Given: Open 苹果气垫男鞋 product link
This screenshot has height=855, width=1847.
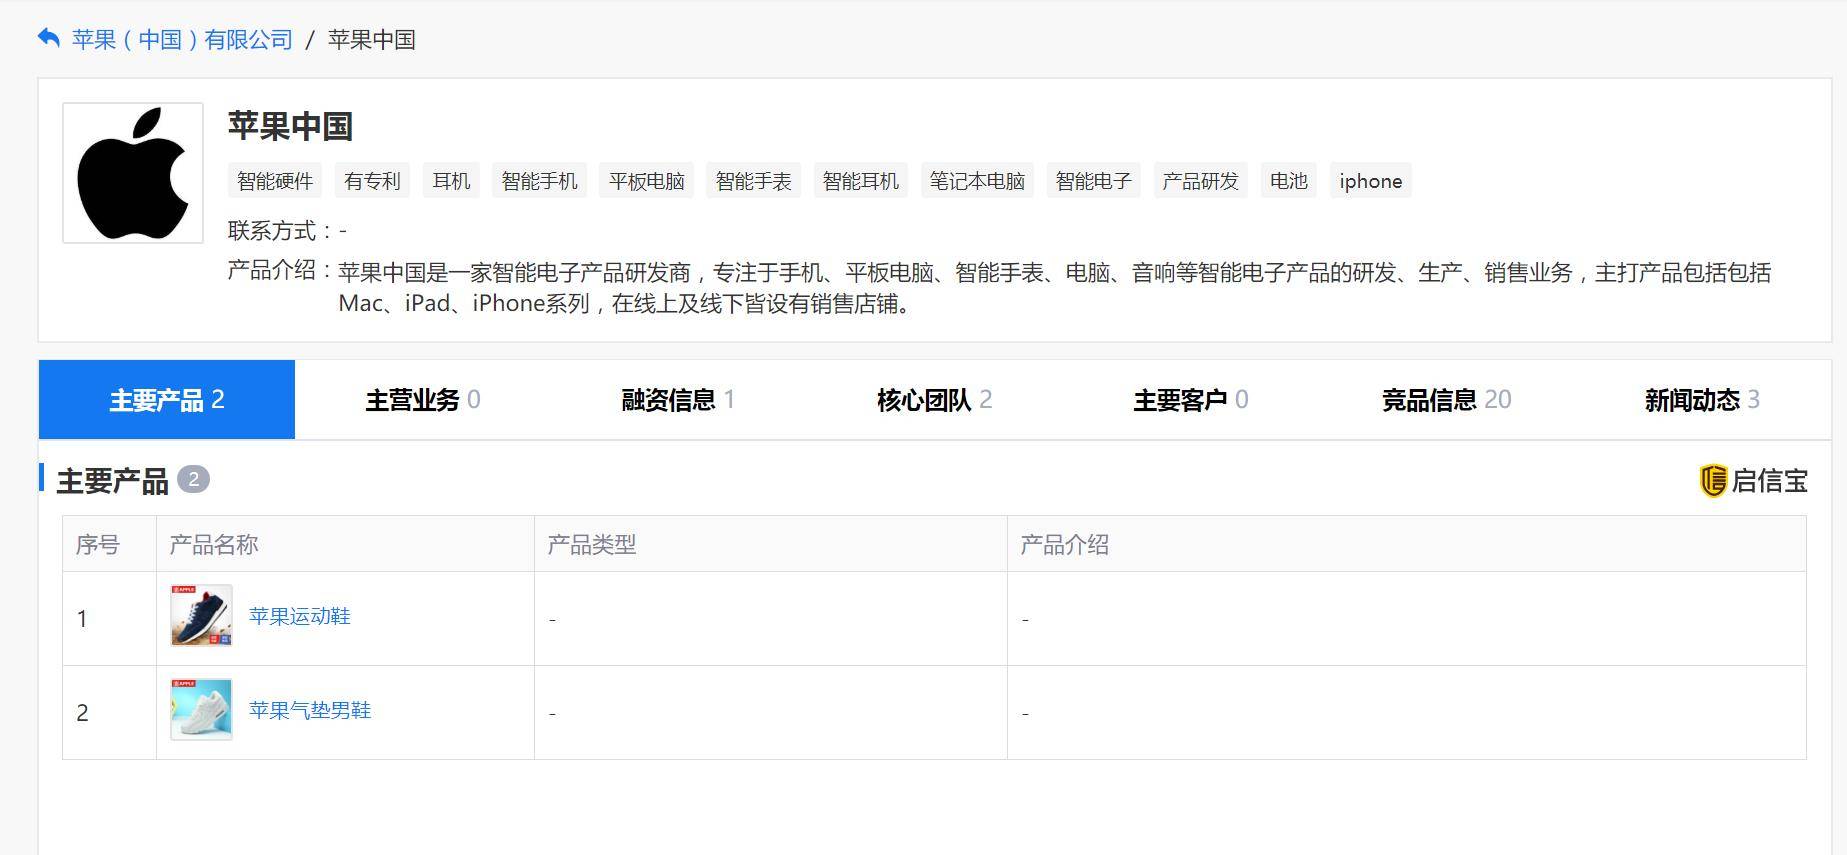Looking at the screenshot, I should 310,710.
